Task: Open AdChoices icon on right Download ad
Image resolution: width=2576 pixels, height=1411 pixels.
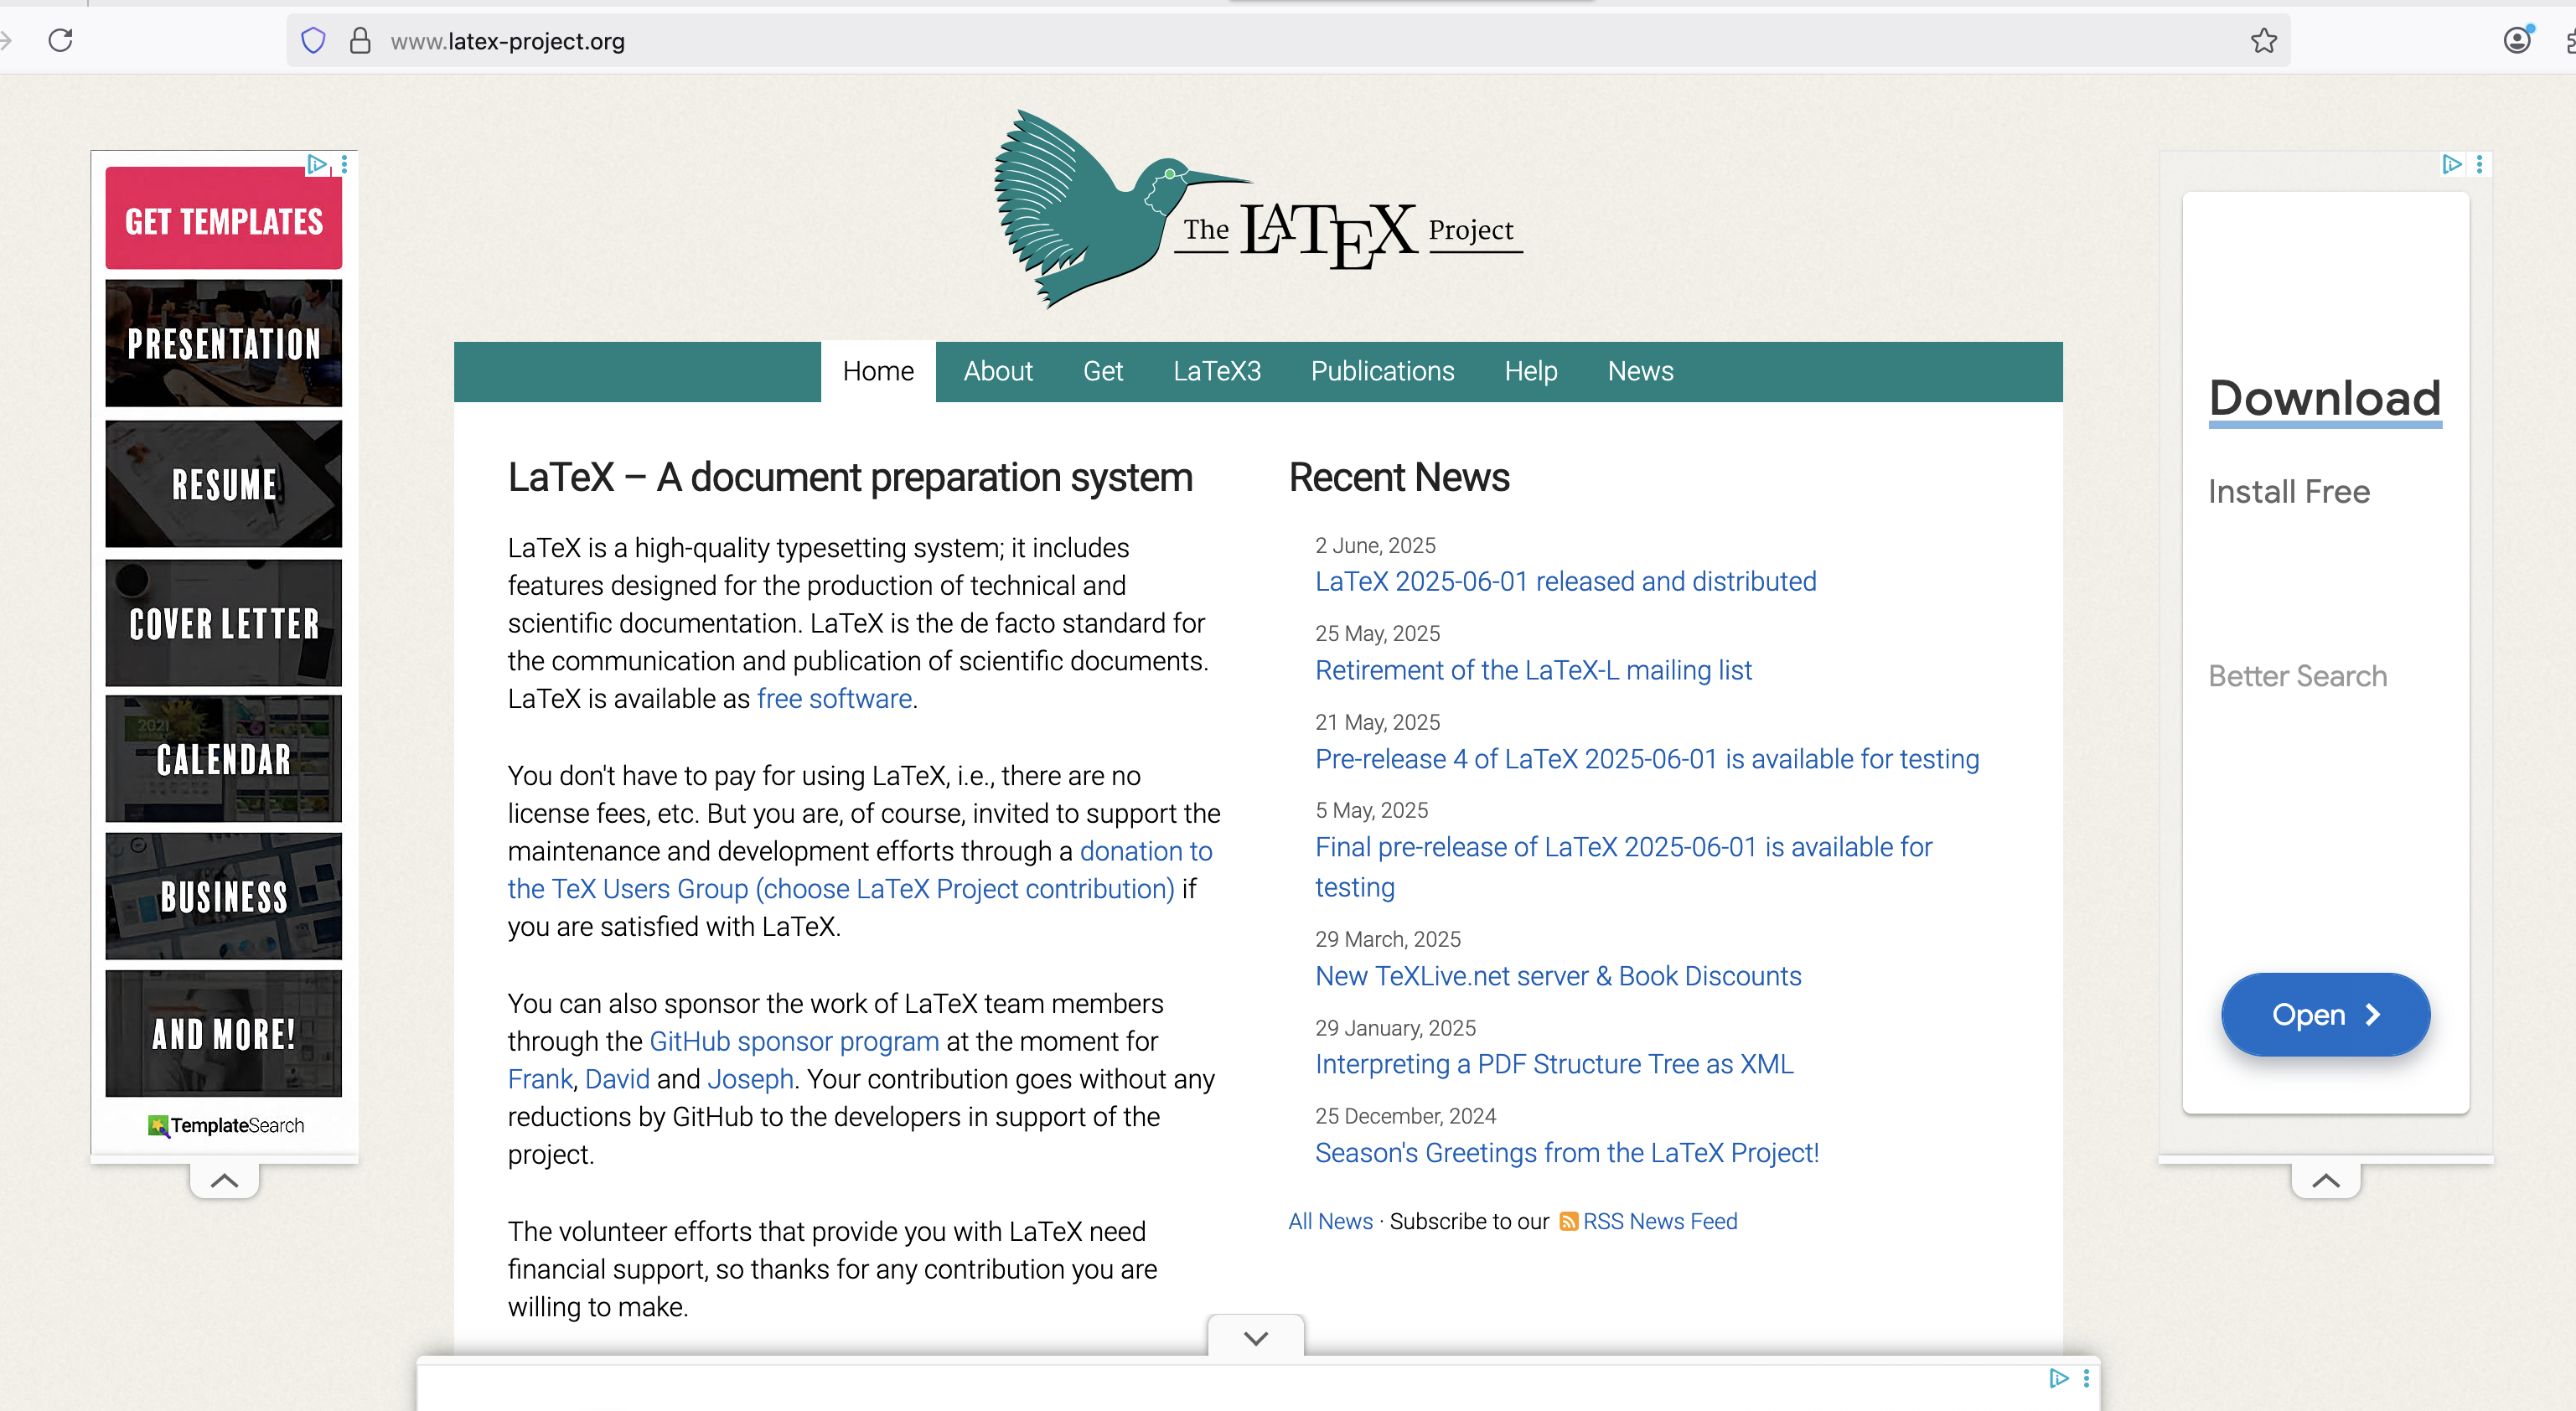Action: coord(2451,164)
